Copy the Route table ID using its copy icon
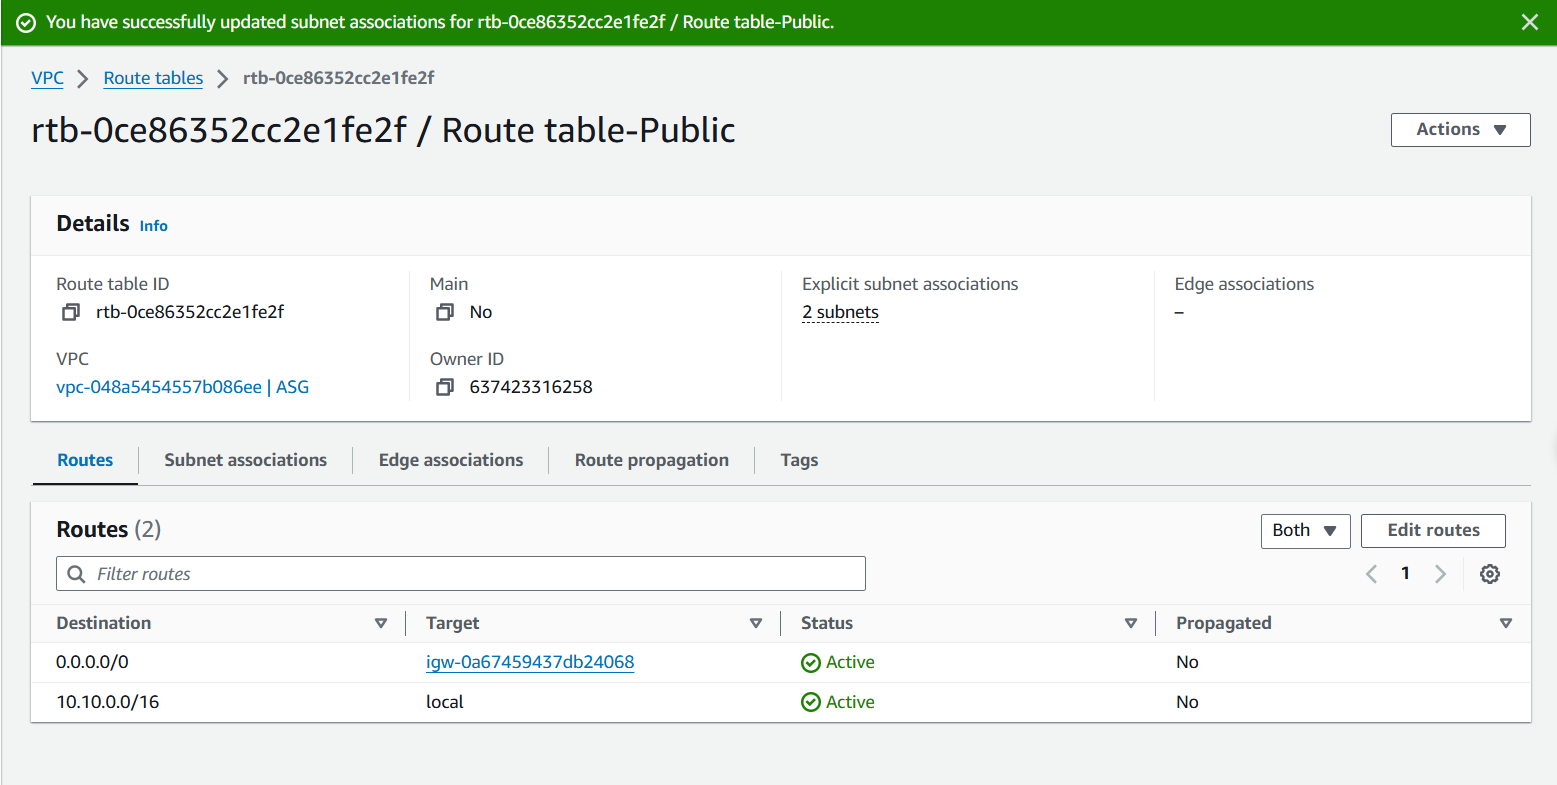The width and height of the screenshot is (1557, 785). coord(69,311)
